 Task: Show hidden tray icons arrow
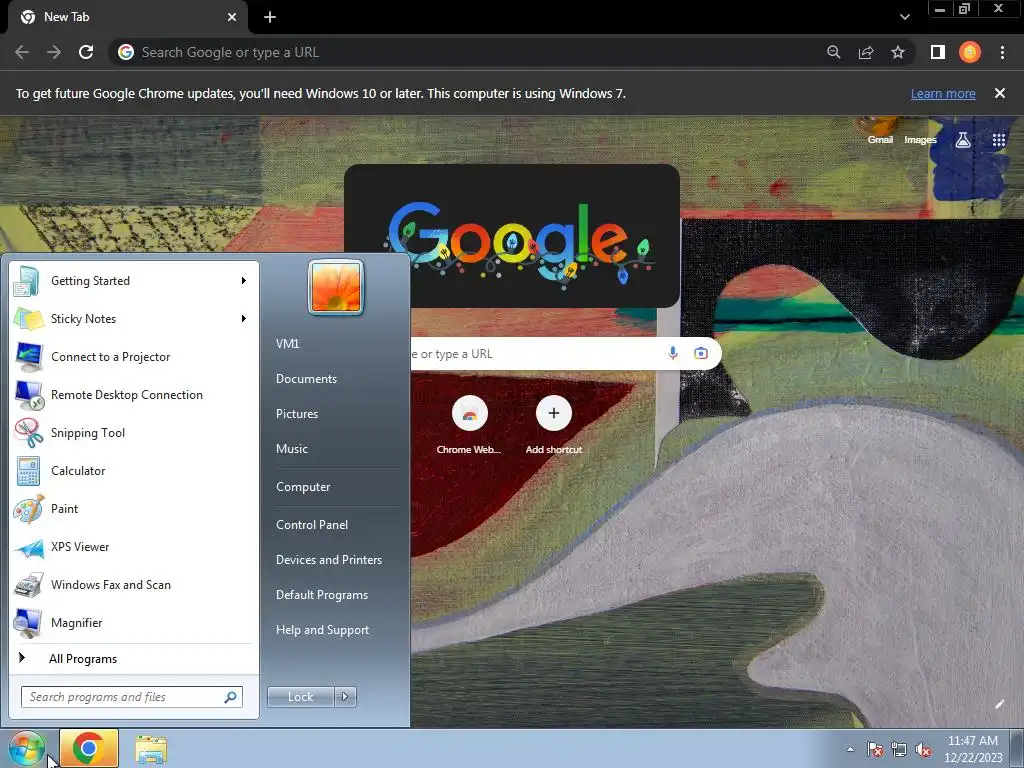[850, 749]
